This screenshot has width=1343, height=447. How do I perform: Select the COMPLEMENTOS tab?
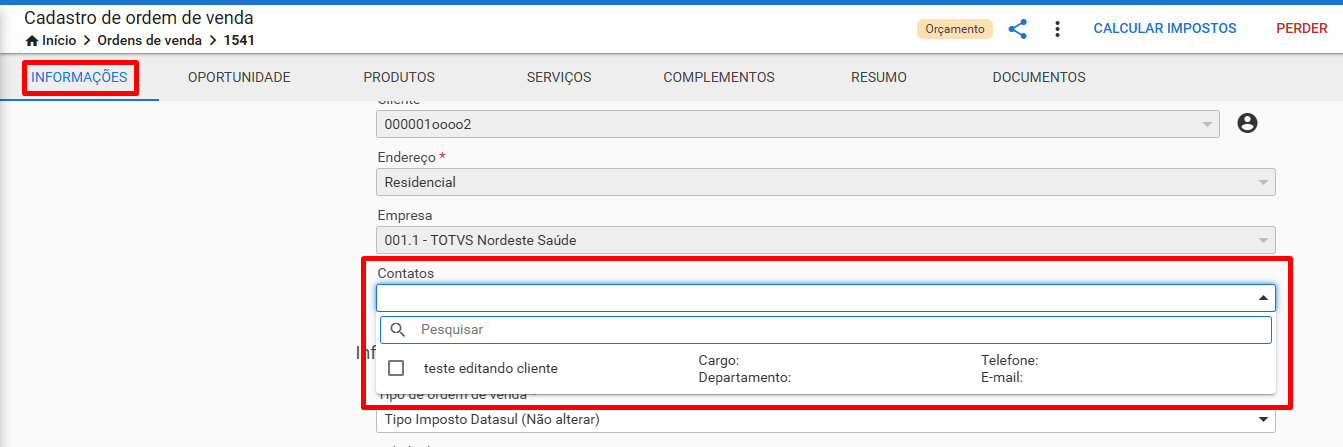719,77
